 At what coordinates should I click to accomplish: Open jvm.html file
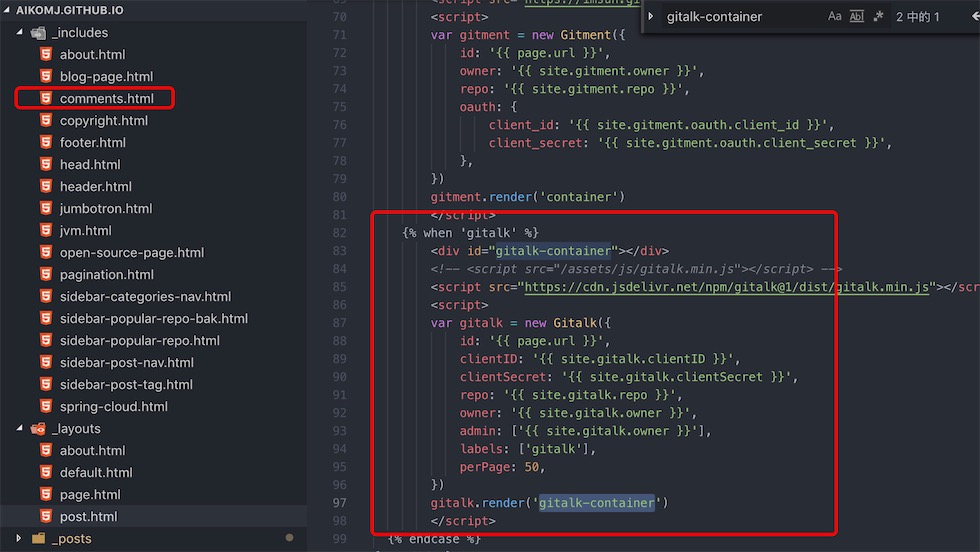click(x=86, y=231)
